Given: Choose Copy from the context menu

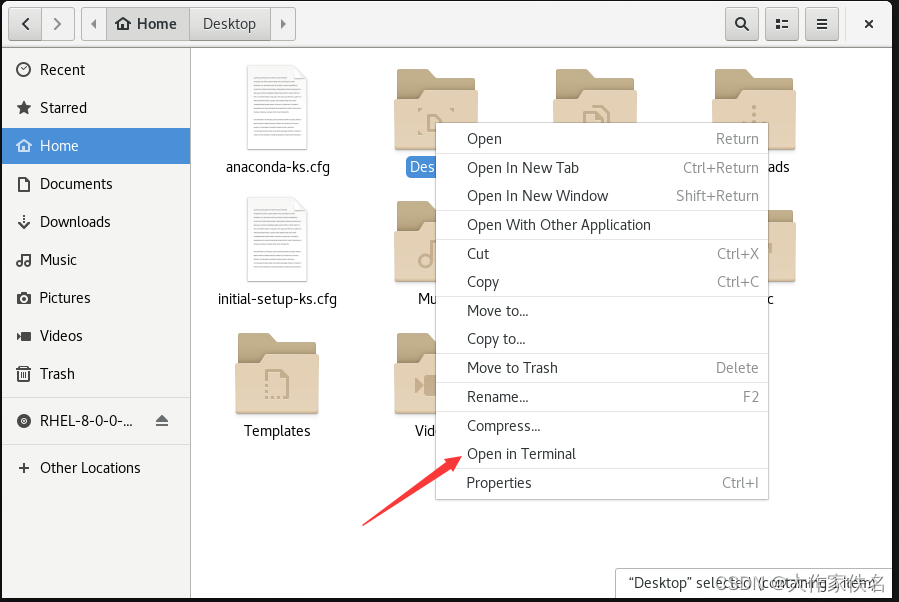Looking at the screenshot, I should tap(602, 282).
